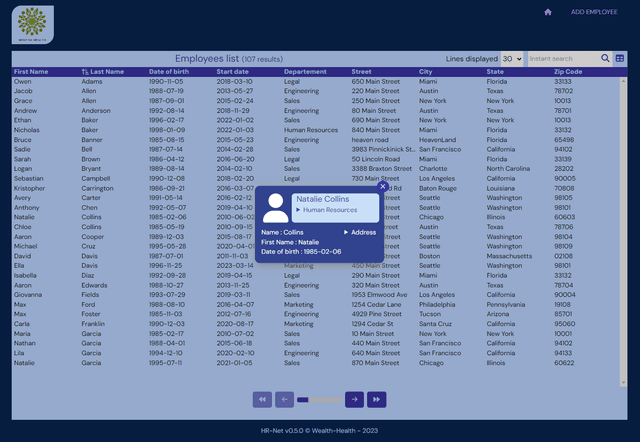Sort by State column header

495,72
